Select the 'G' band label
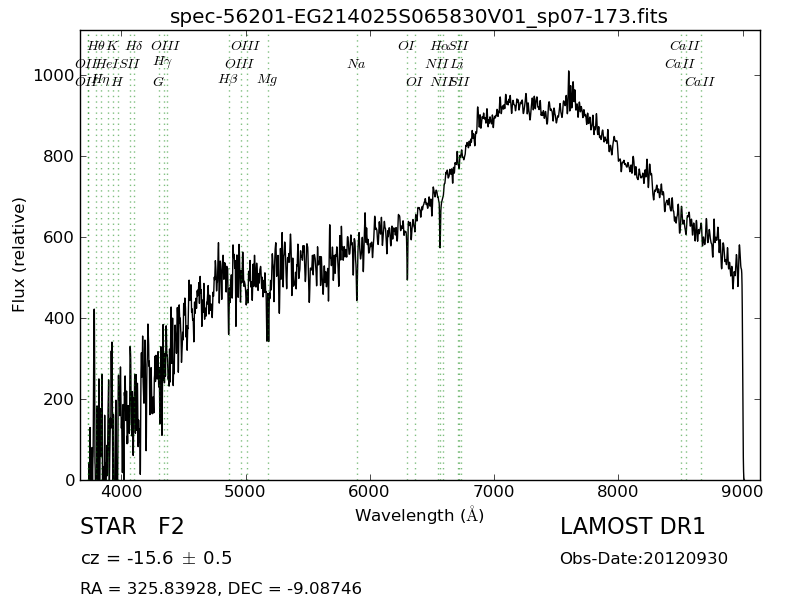The height and width of the screenshot is (600, 800). 159,82
